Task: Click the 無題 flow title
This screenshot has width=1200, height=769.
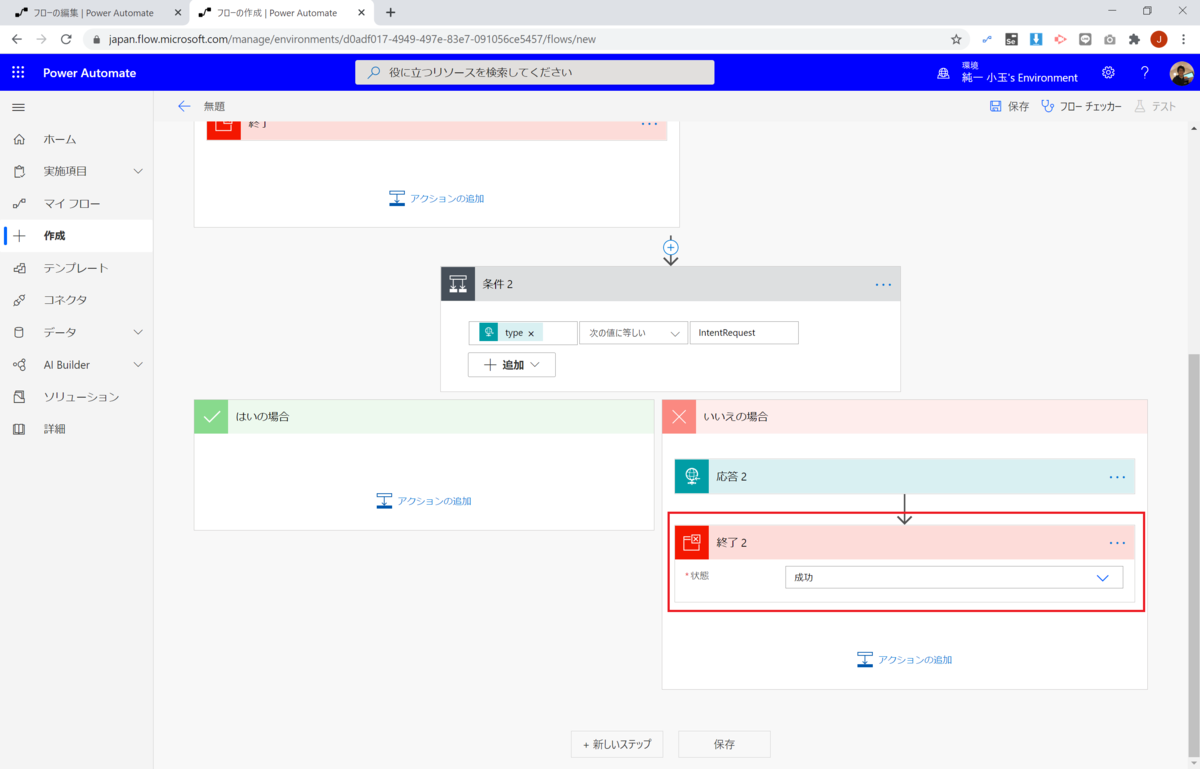Action: 214,106
